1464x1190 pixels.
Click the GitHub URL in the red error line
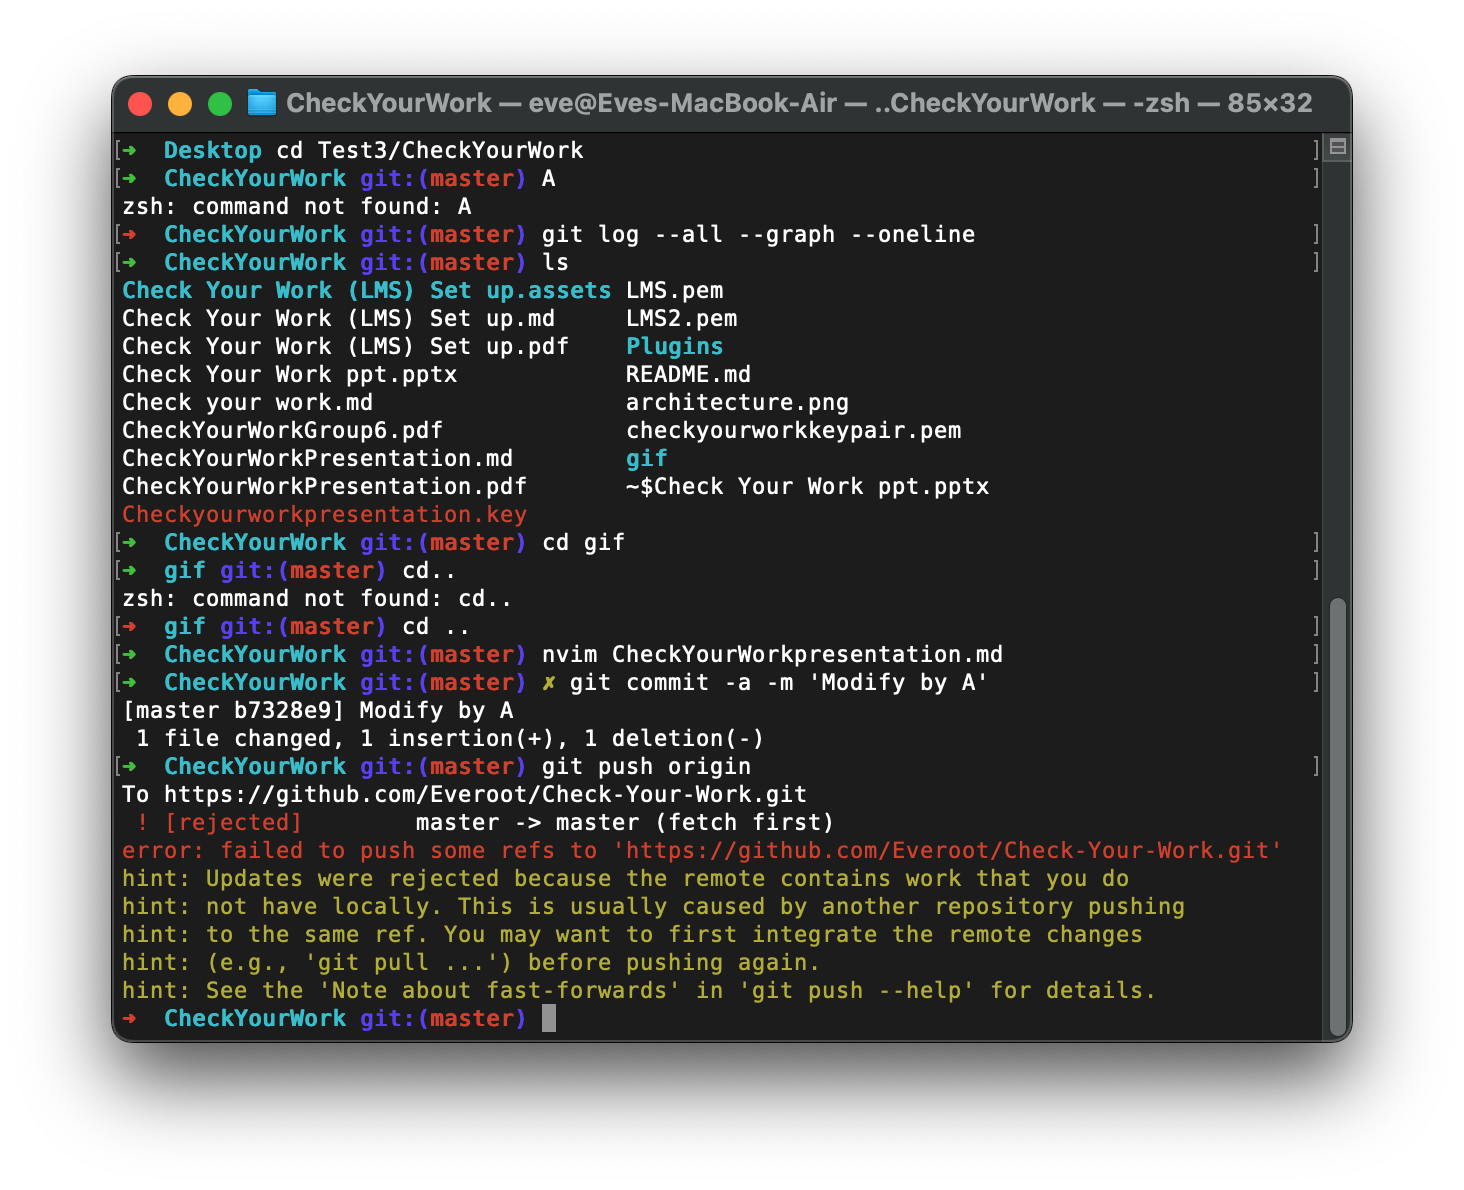point(947,850)
